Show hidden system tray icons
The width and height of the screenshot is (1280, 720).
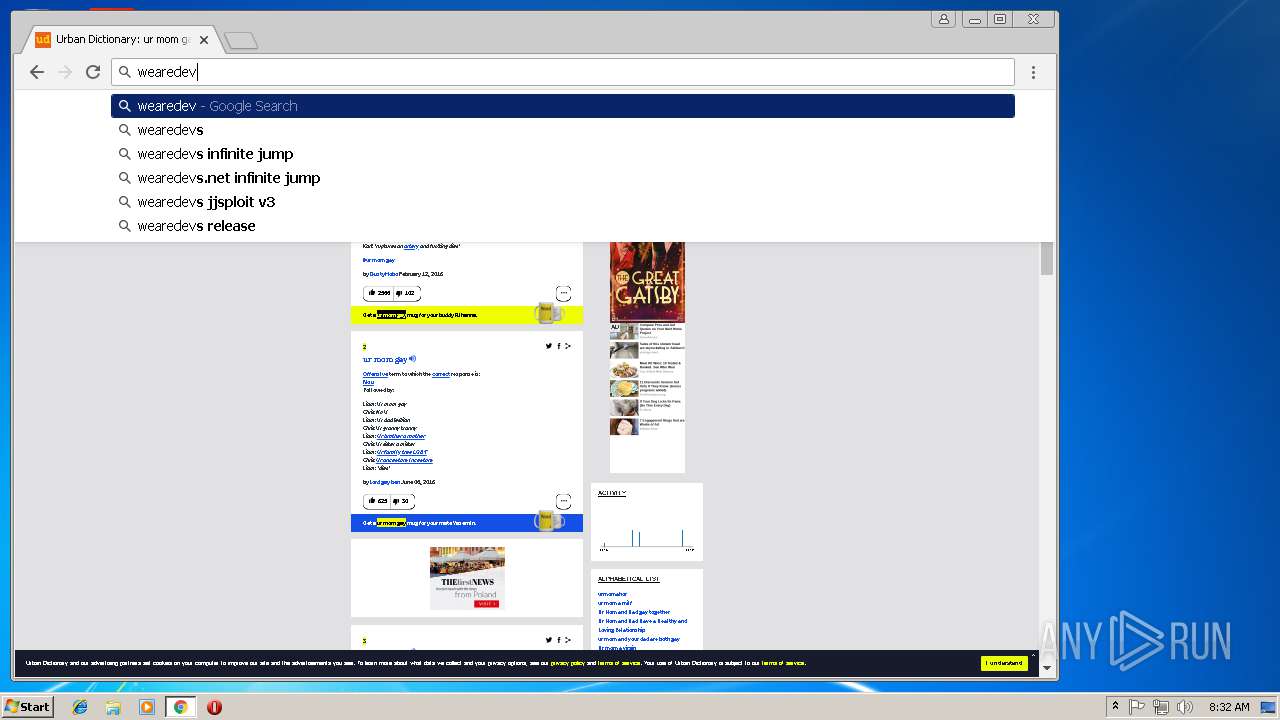coord(1116,707)
